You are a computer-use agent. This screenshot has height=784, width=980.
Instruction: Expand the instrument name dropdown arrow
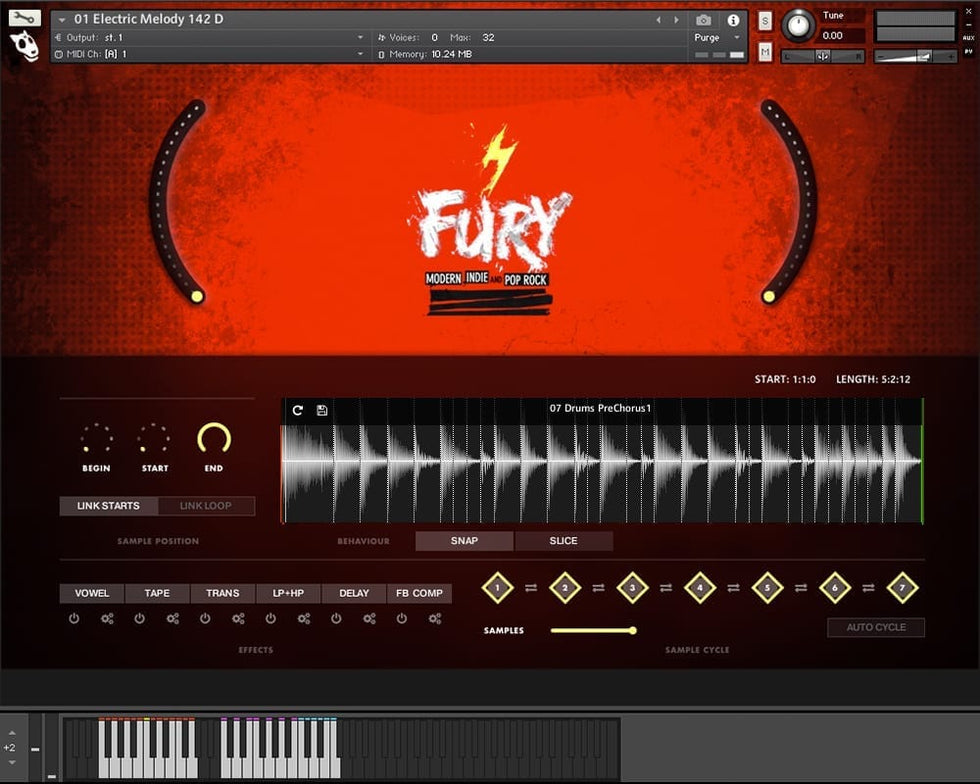(x=63, y=20)
